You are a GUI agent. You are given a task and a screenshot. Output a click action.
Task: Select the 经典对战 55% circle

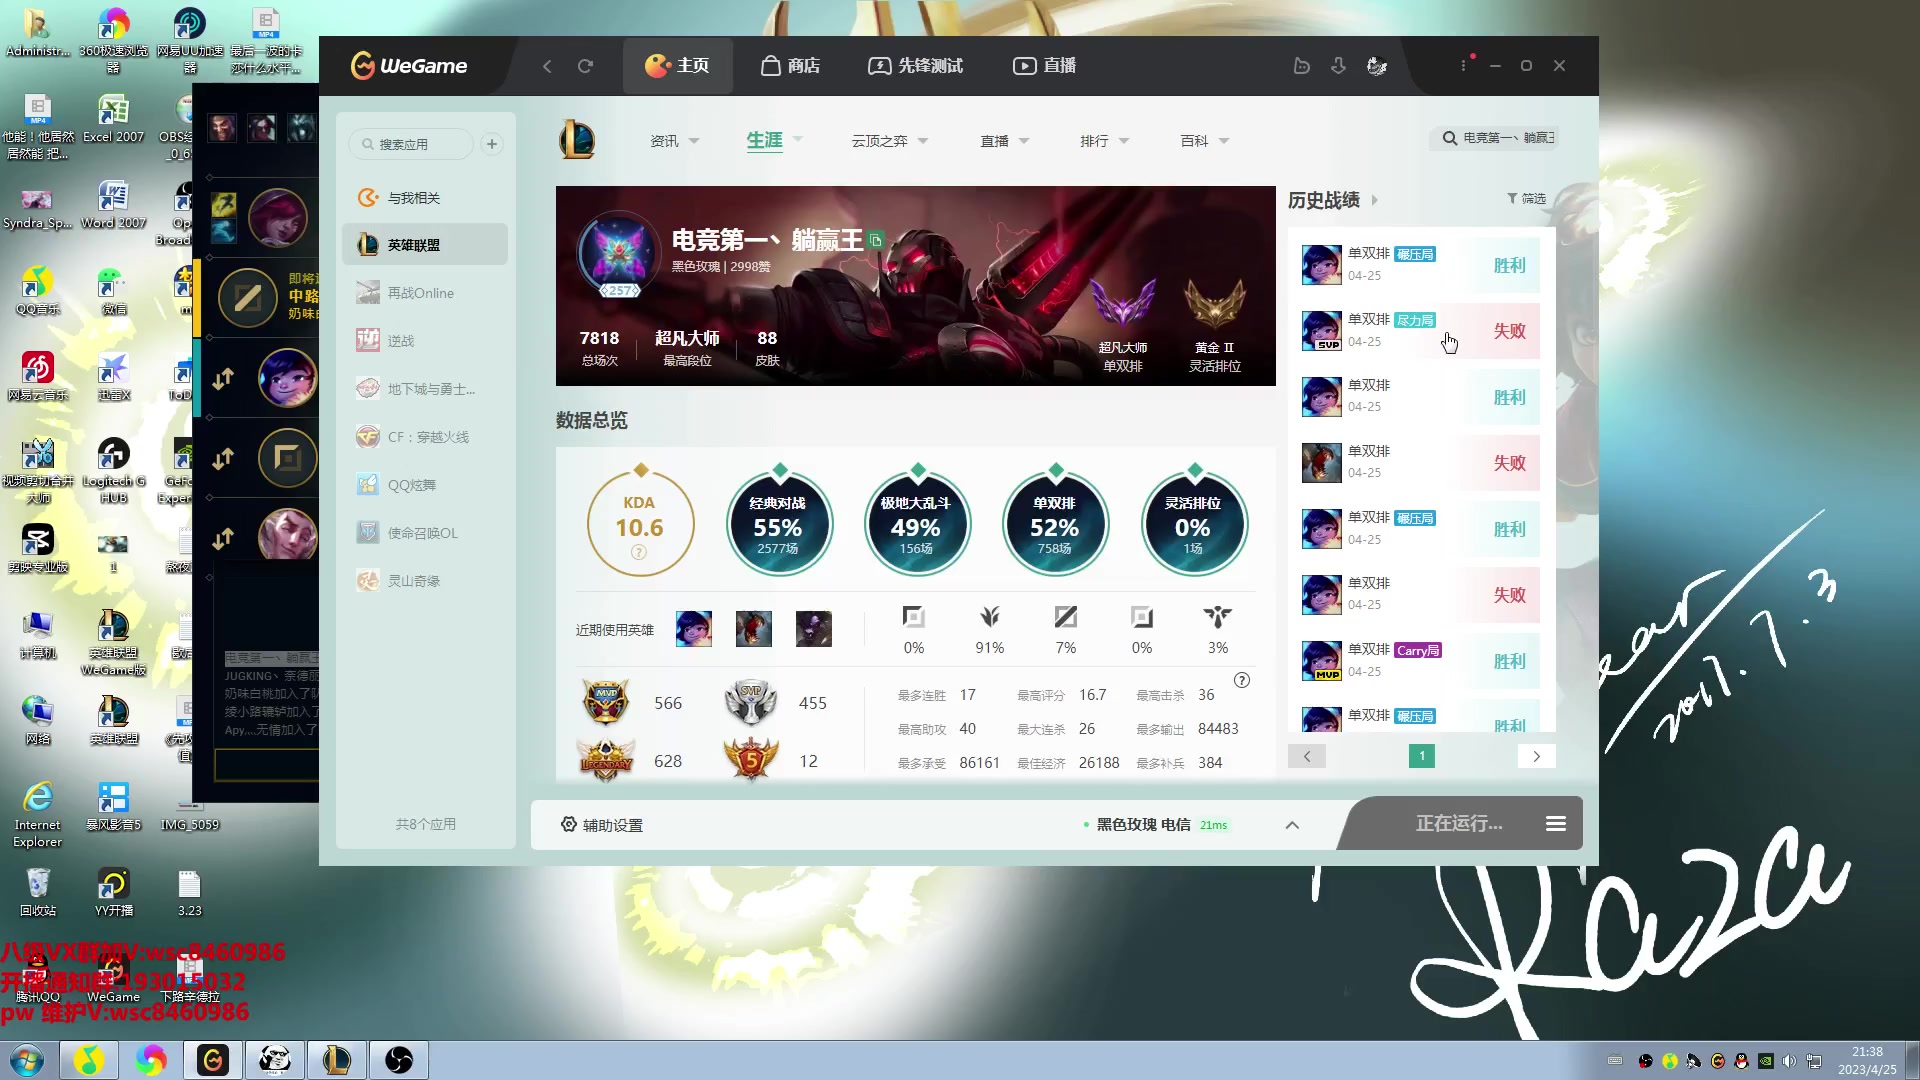[778, 524]
